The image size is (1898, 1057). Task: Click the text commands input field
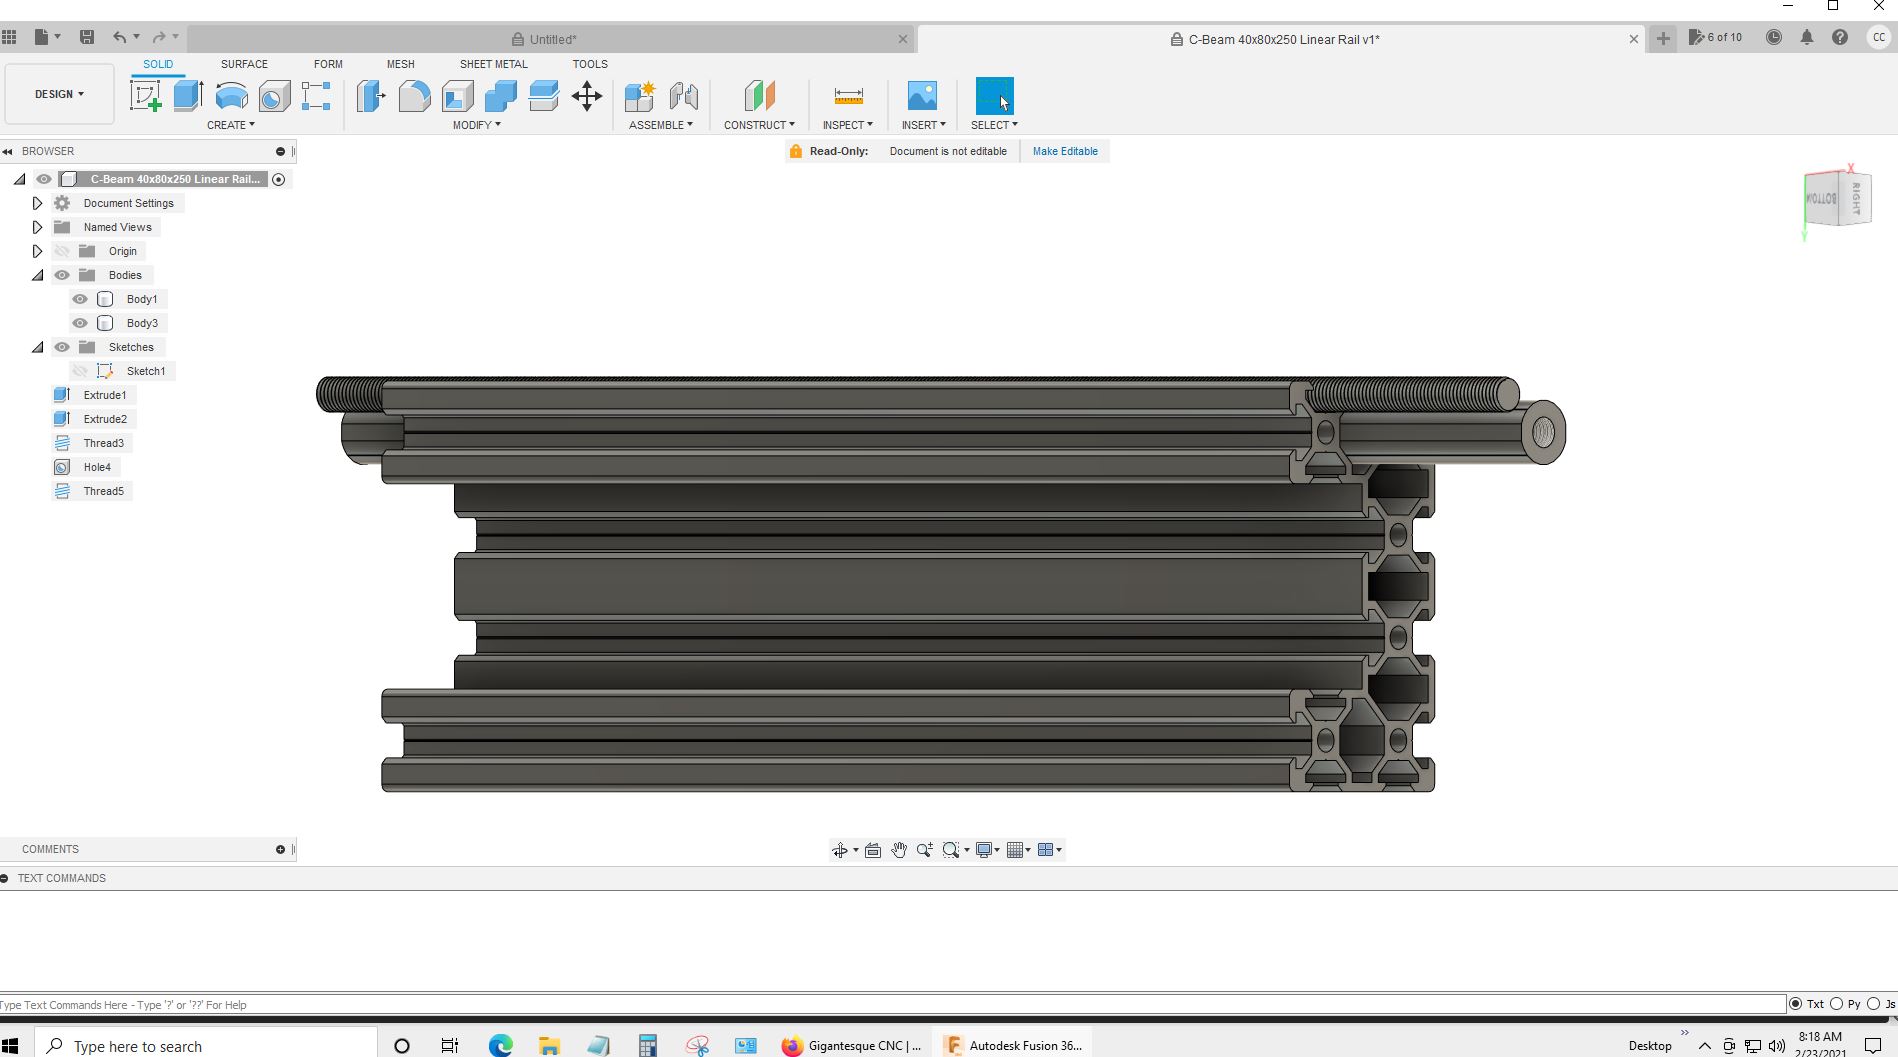click(893, 1004)
